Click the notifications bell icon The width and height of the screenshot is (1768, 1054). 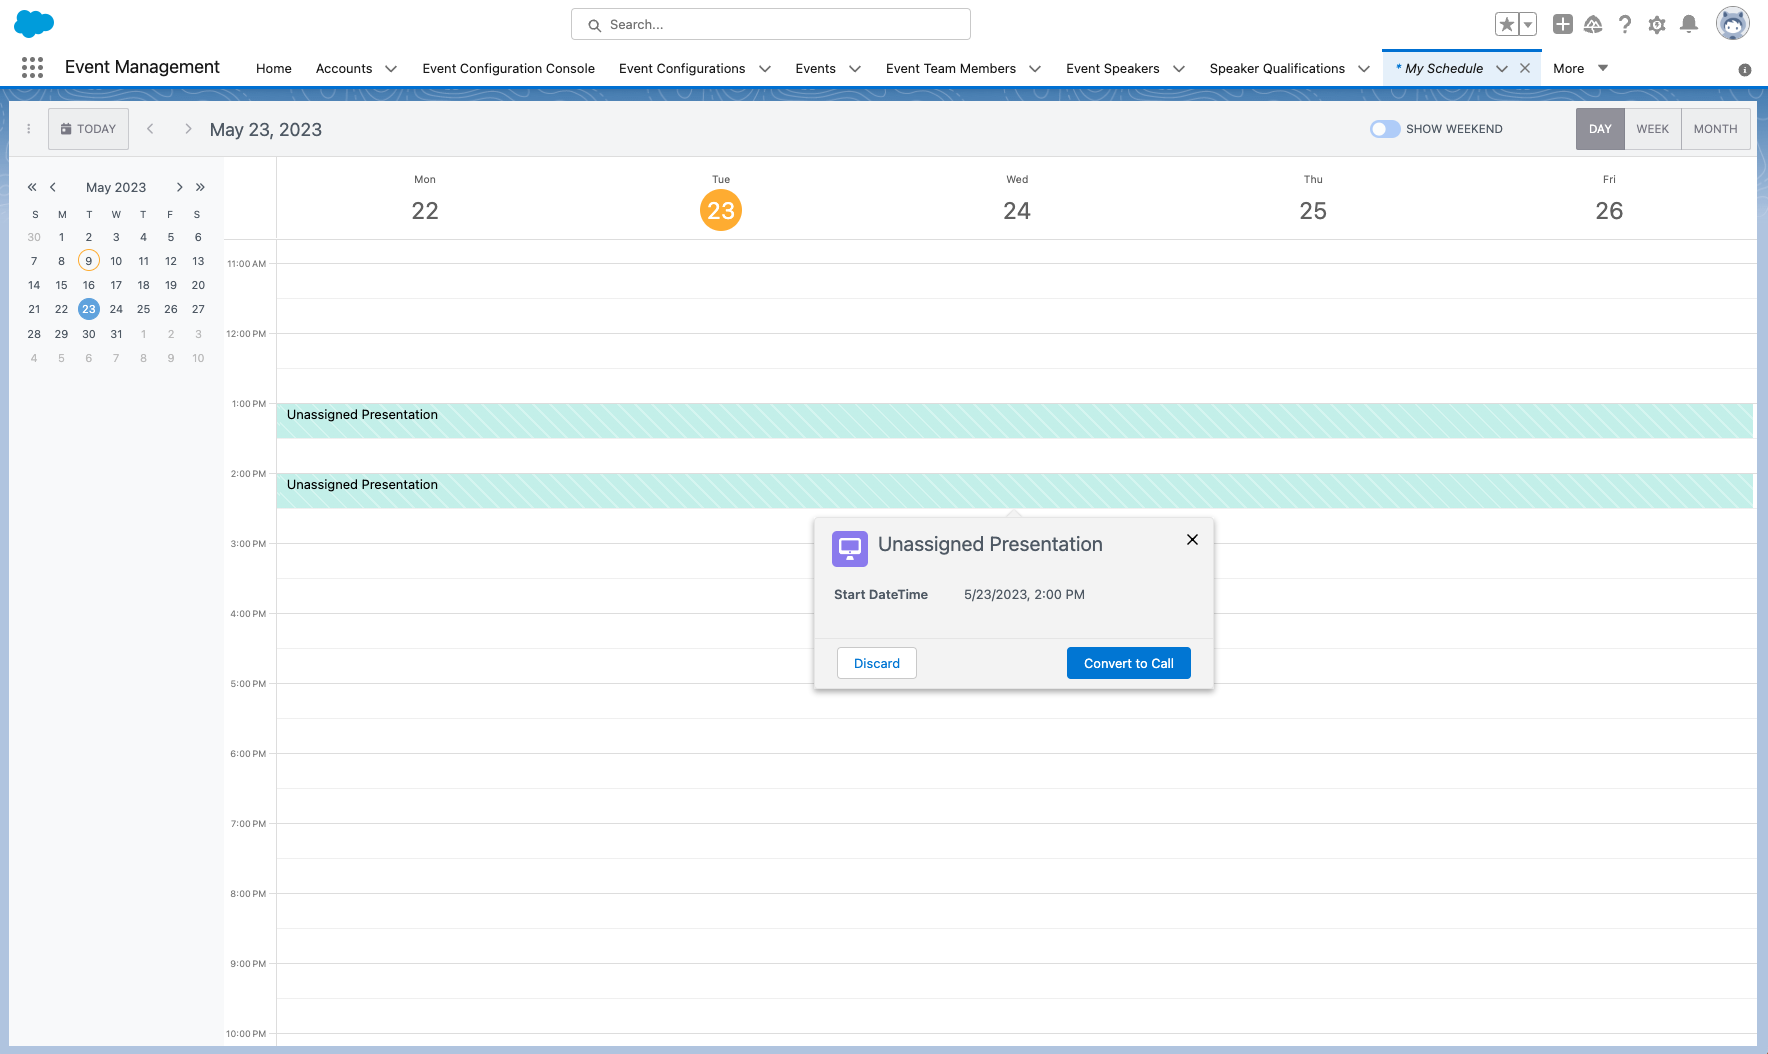pyautogui.click(x=1689, y=24)
